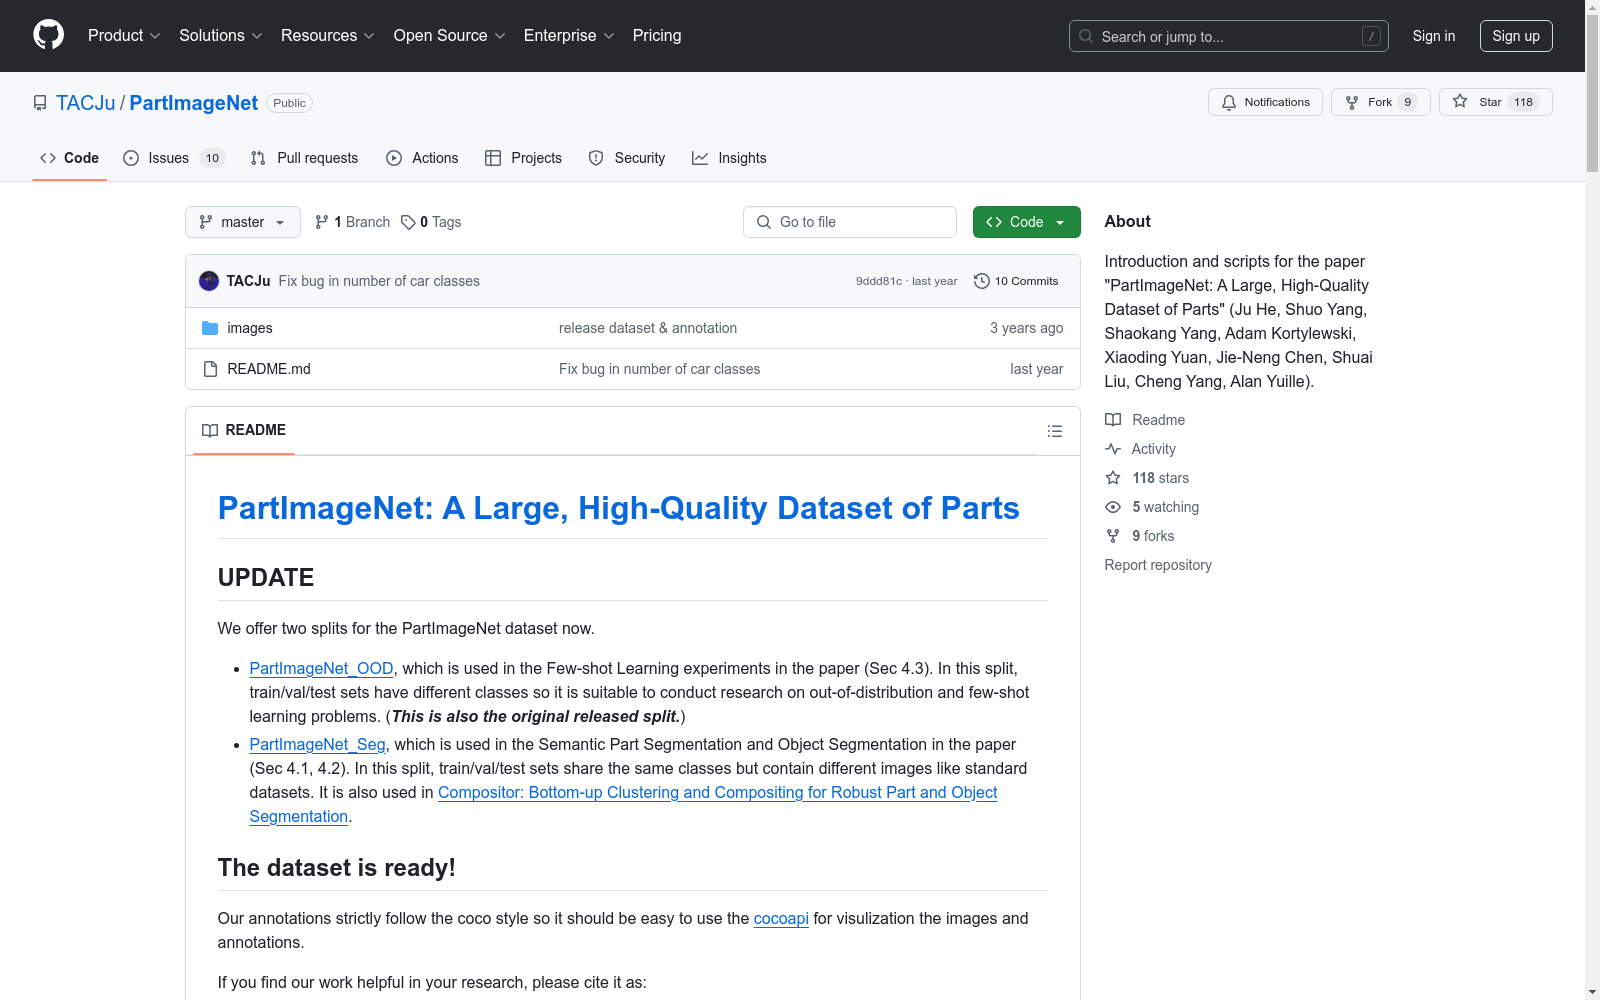Click the images folder icon
Image resolution: width=1600 pixels, height=1000 pixels.
pos(210,328)
